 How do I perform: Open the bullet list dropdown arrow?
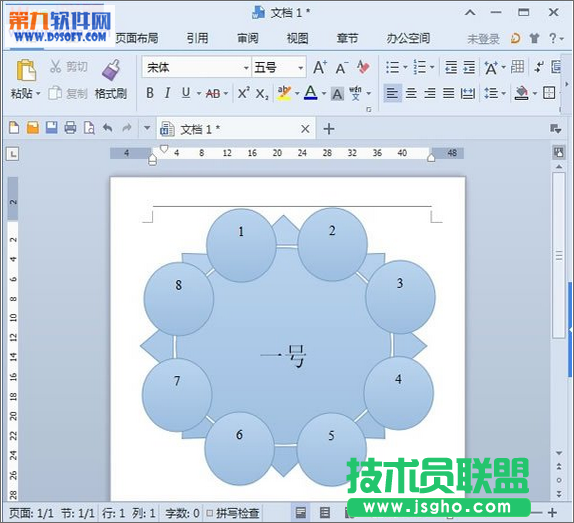click(x=405, y=67)
